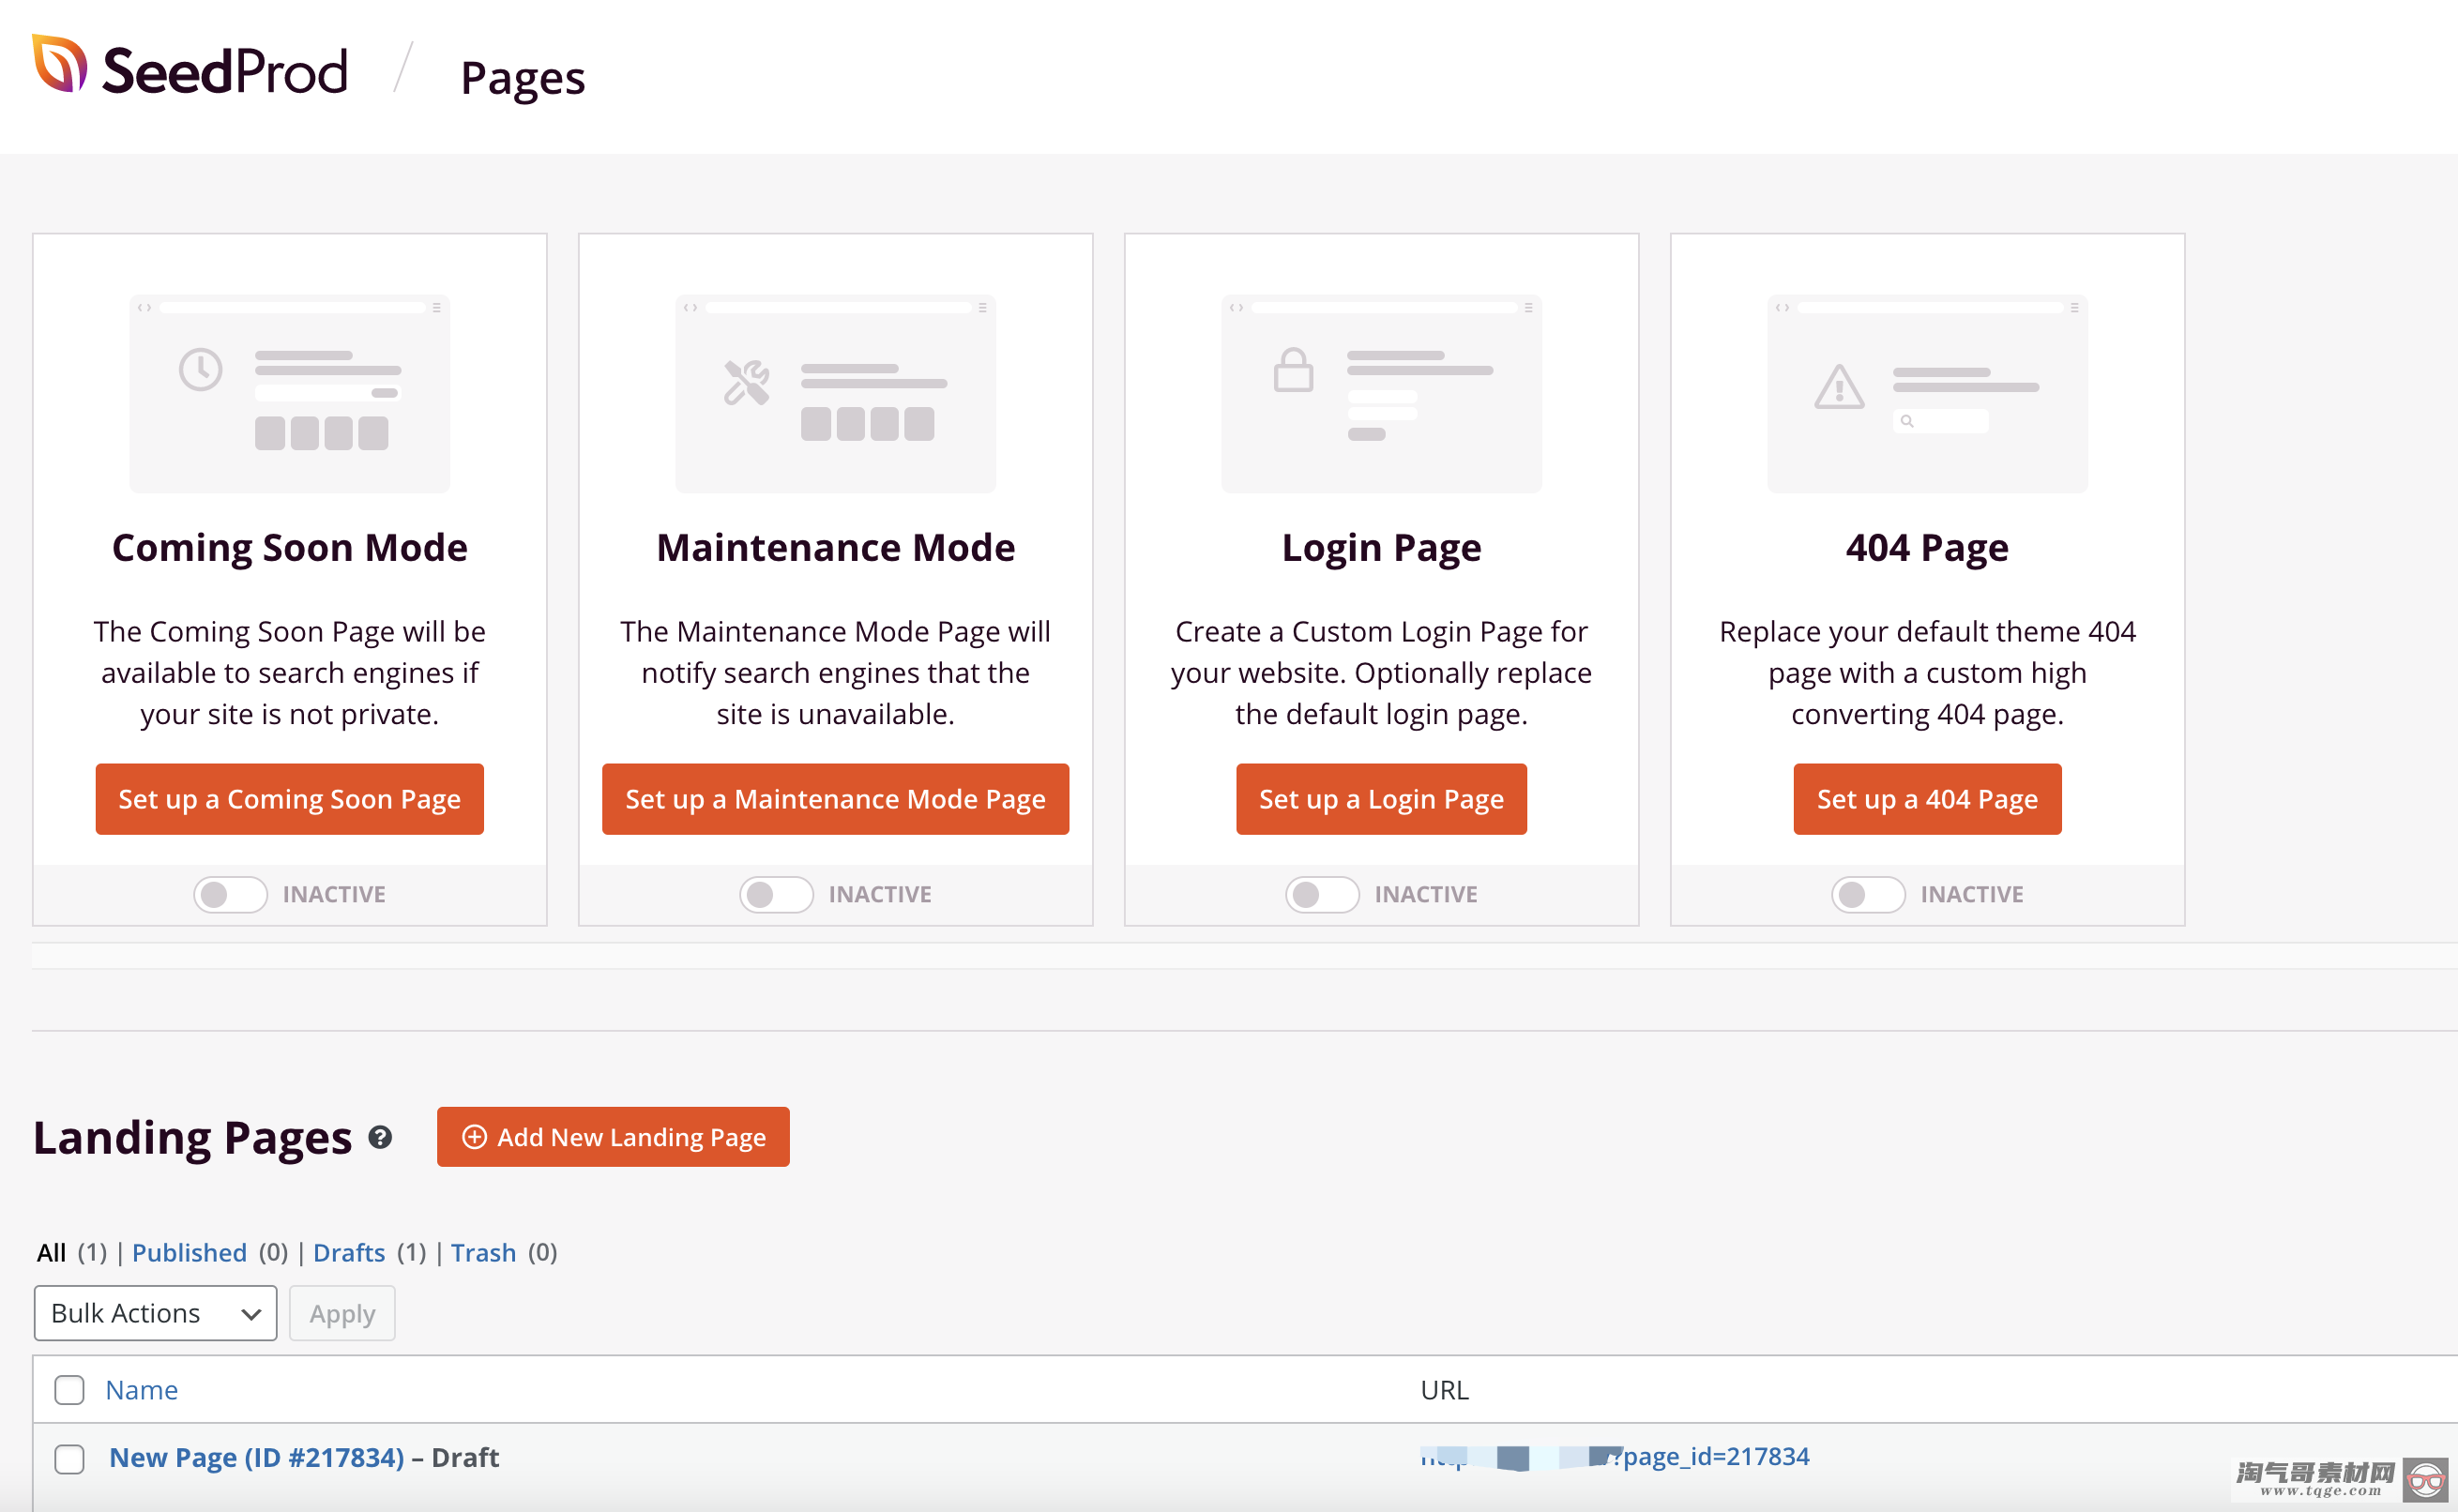Click the padlock icon in Login Page preview
Screen dimensions: 2458x1512
click(x=1293, y=370)
